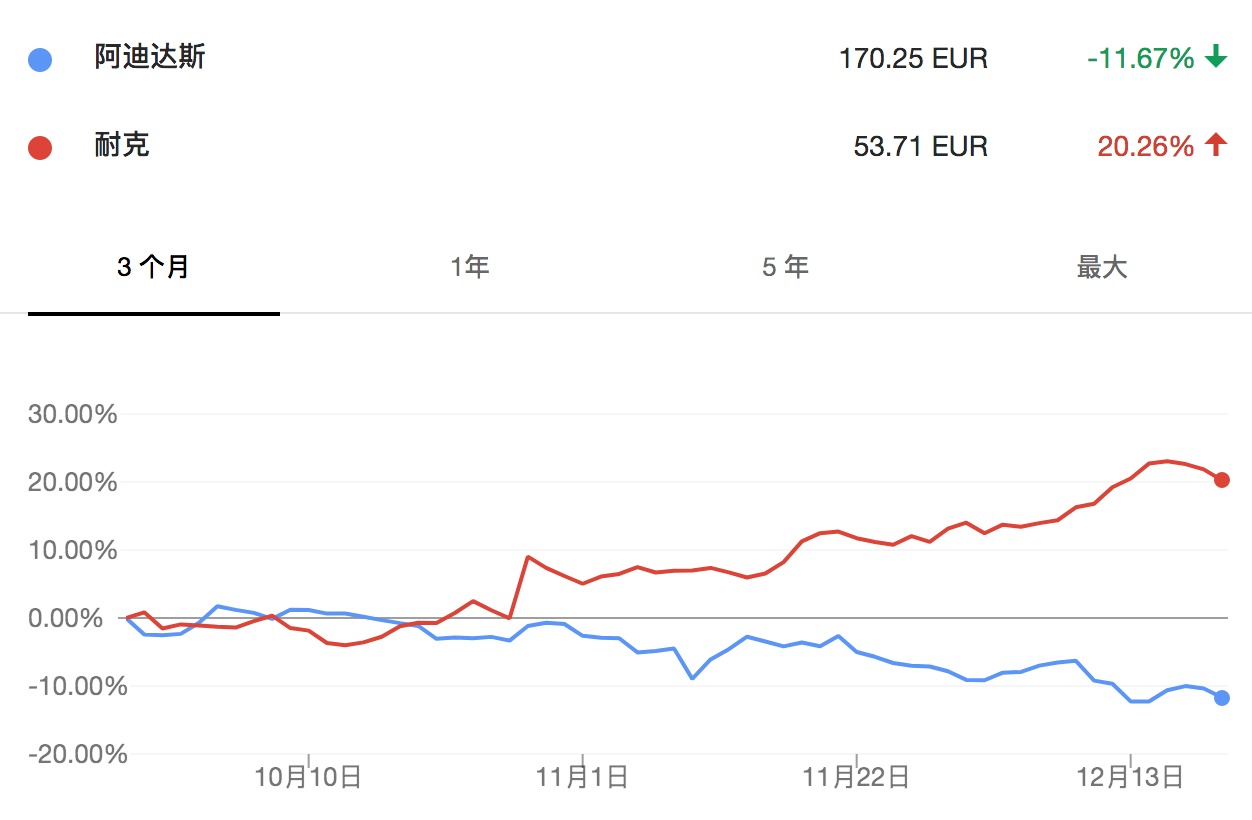Click the -11.67% change value
The width and height of the screenshot is (1252, 820).
(1141, 59)
